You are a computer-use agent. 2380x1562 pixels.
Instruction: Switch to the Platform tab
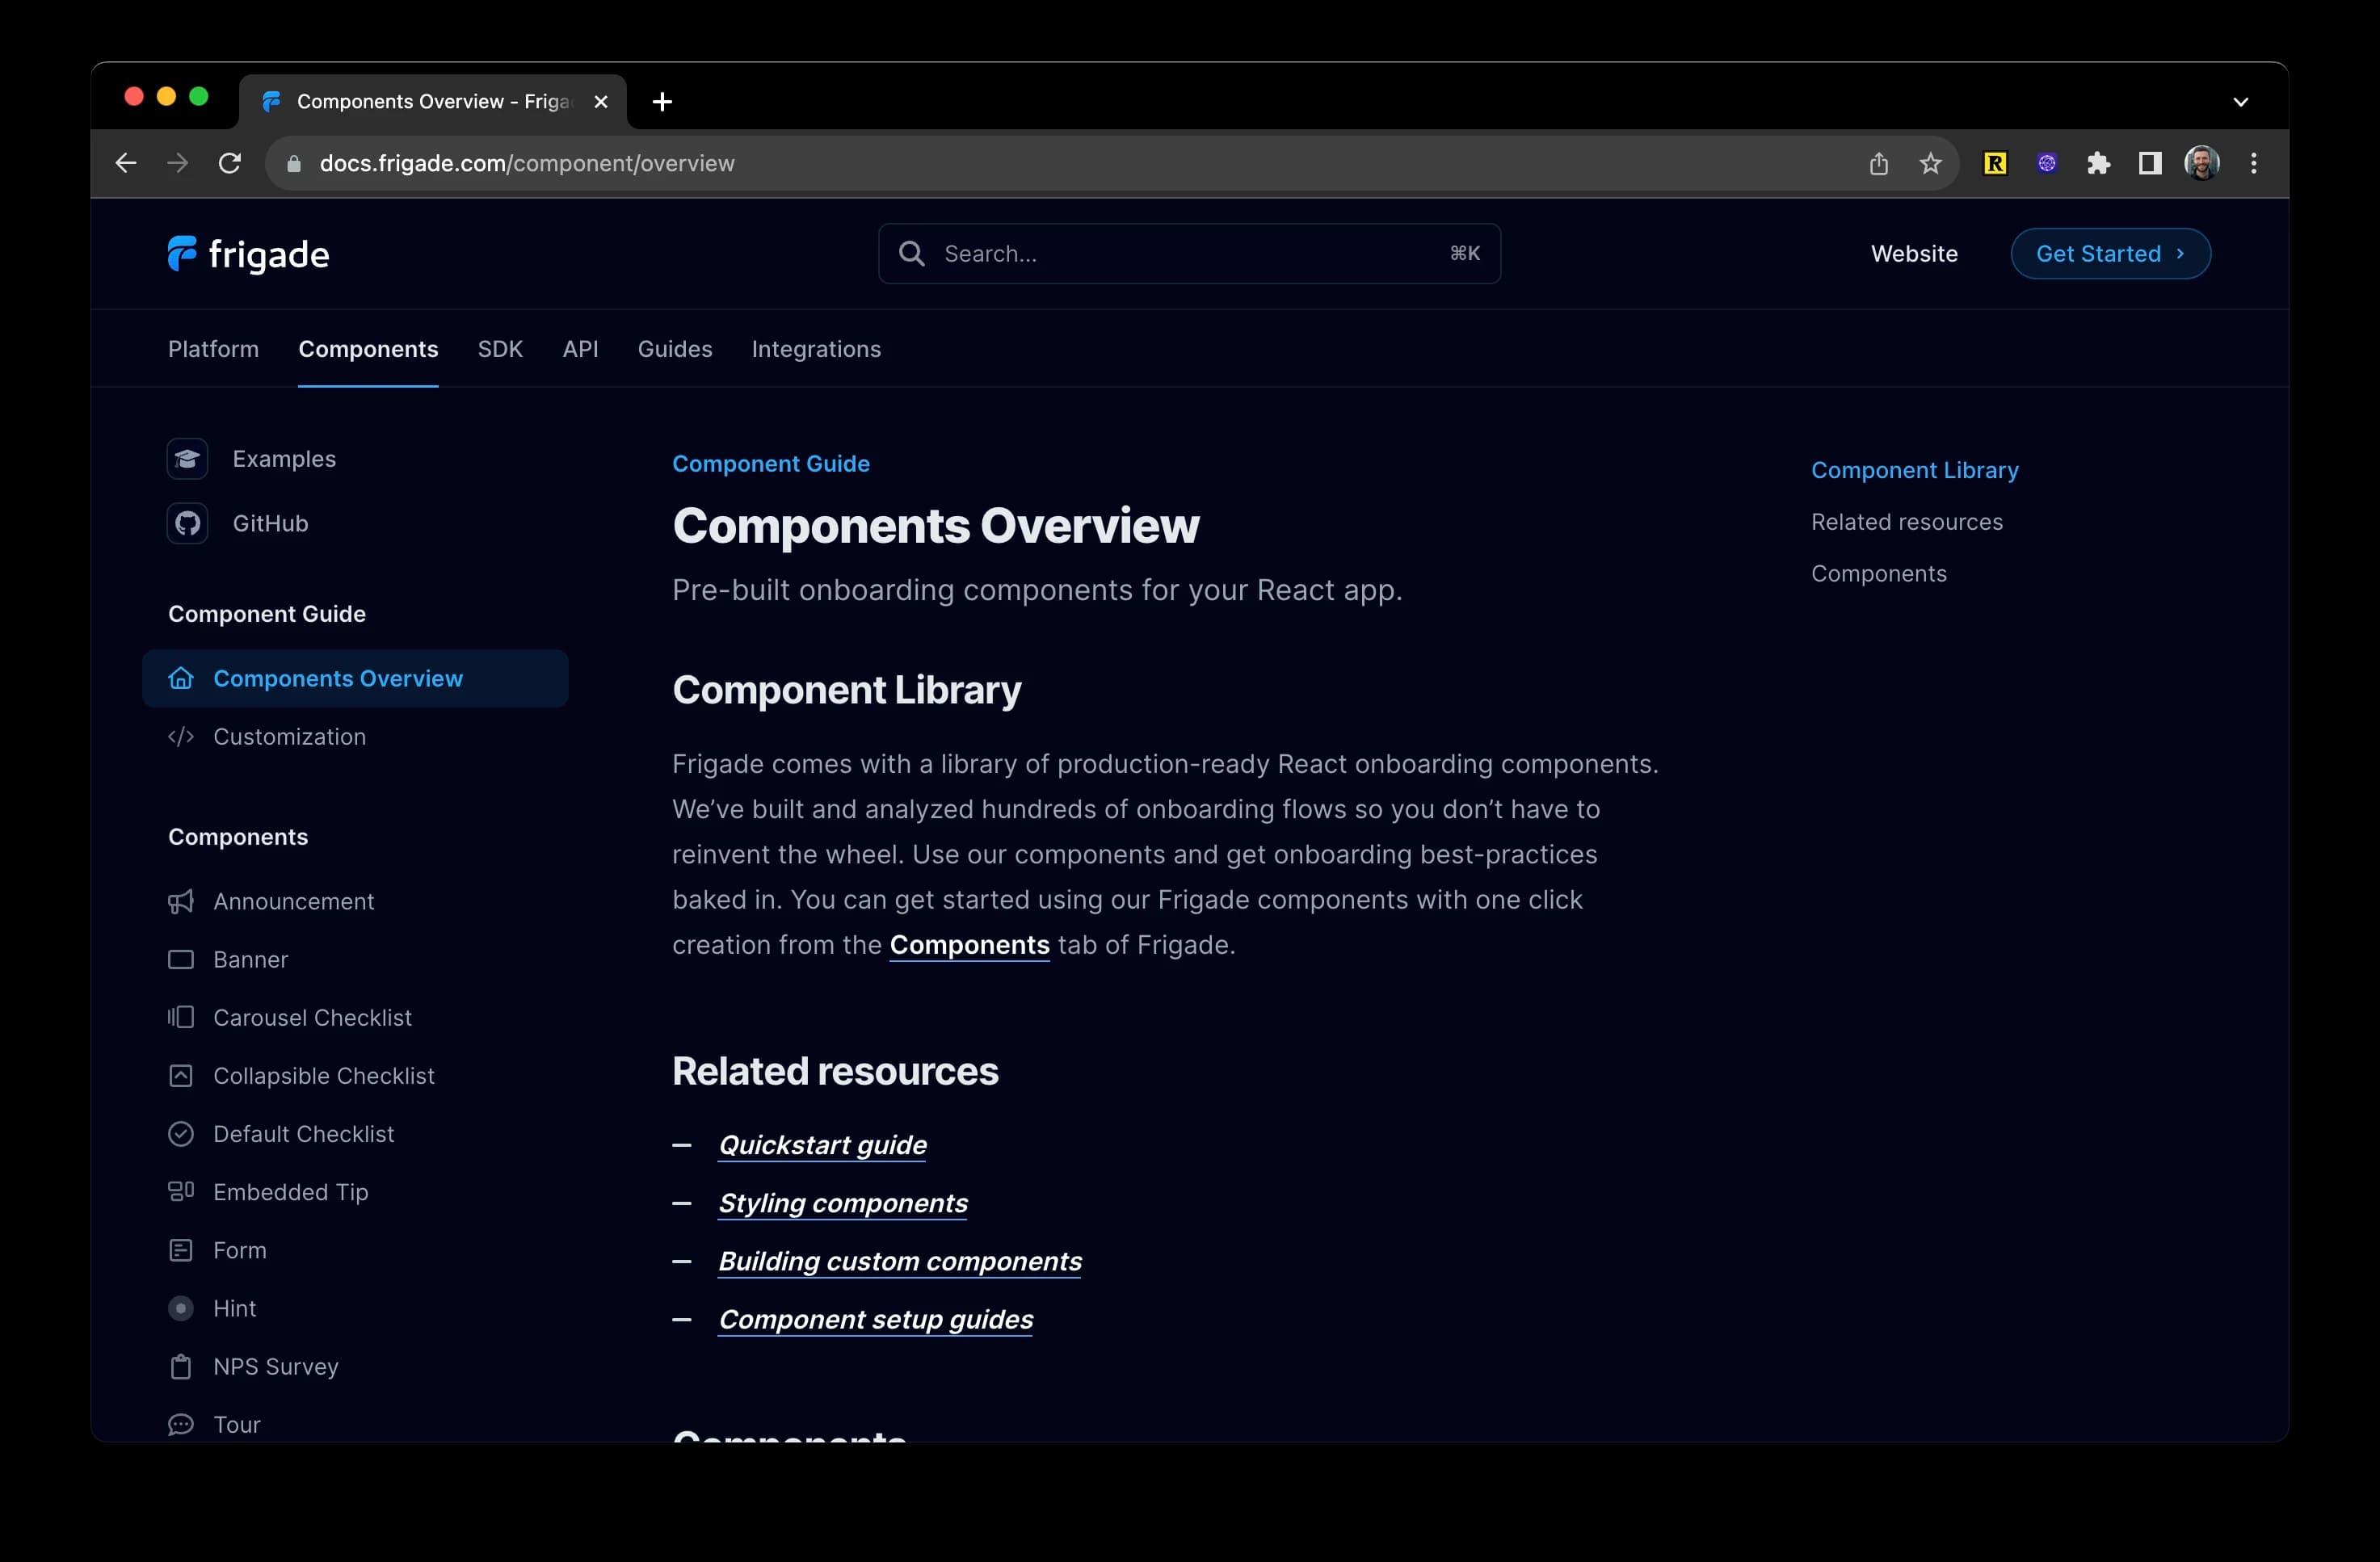(x=213, y=349)
